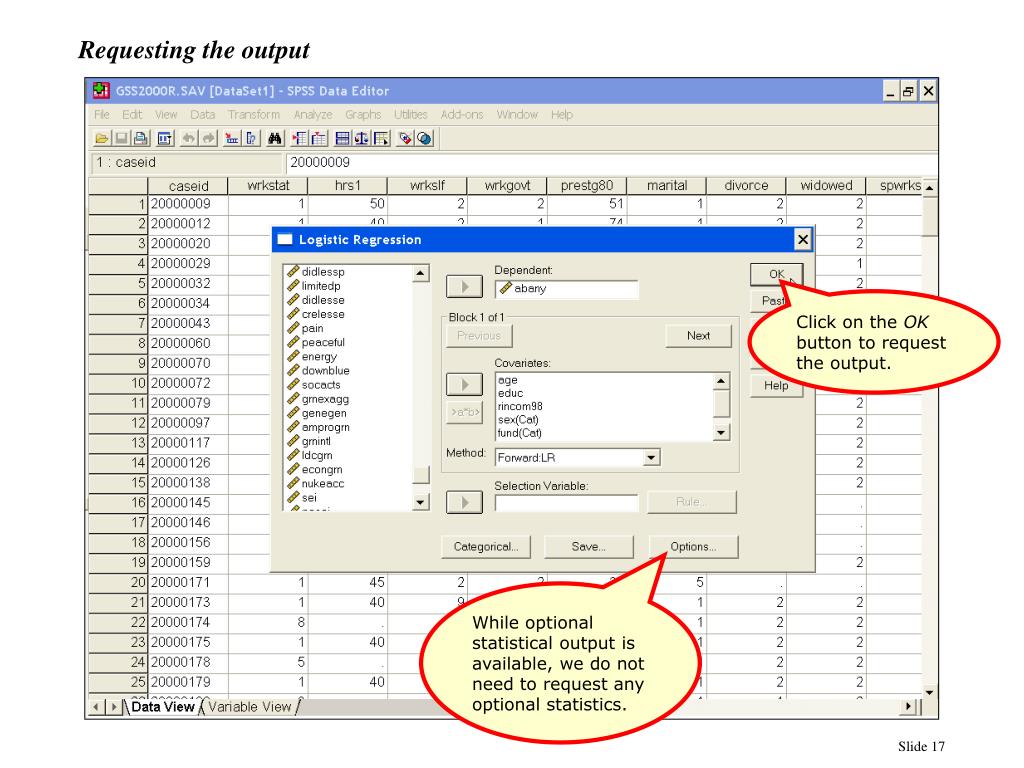Click the Go to Case toolbar icon
This screenshot has width=1024, height=768.
tap(231, 138)
